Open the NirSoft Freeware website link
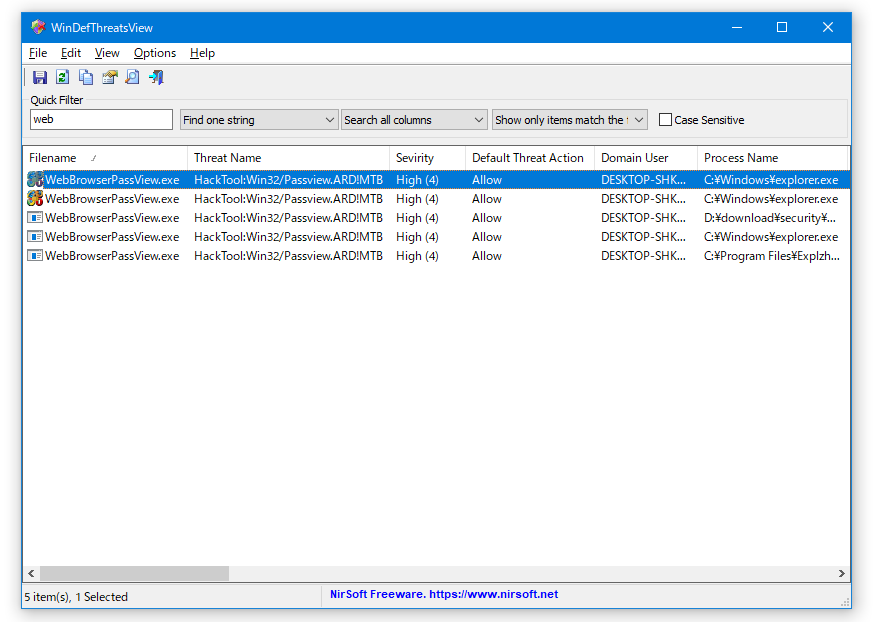This screenshot has width=873, height=622. click(x=444, y=594)
